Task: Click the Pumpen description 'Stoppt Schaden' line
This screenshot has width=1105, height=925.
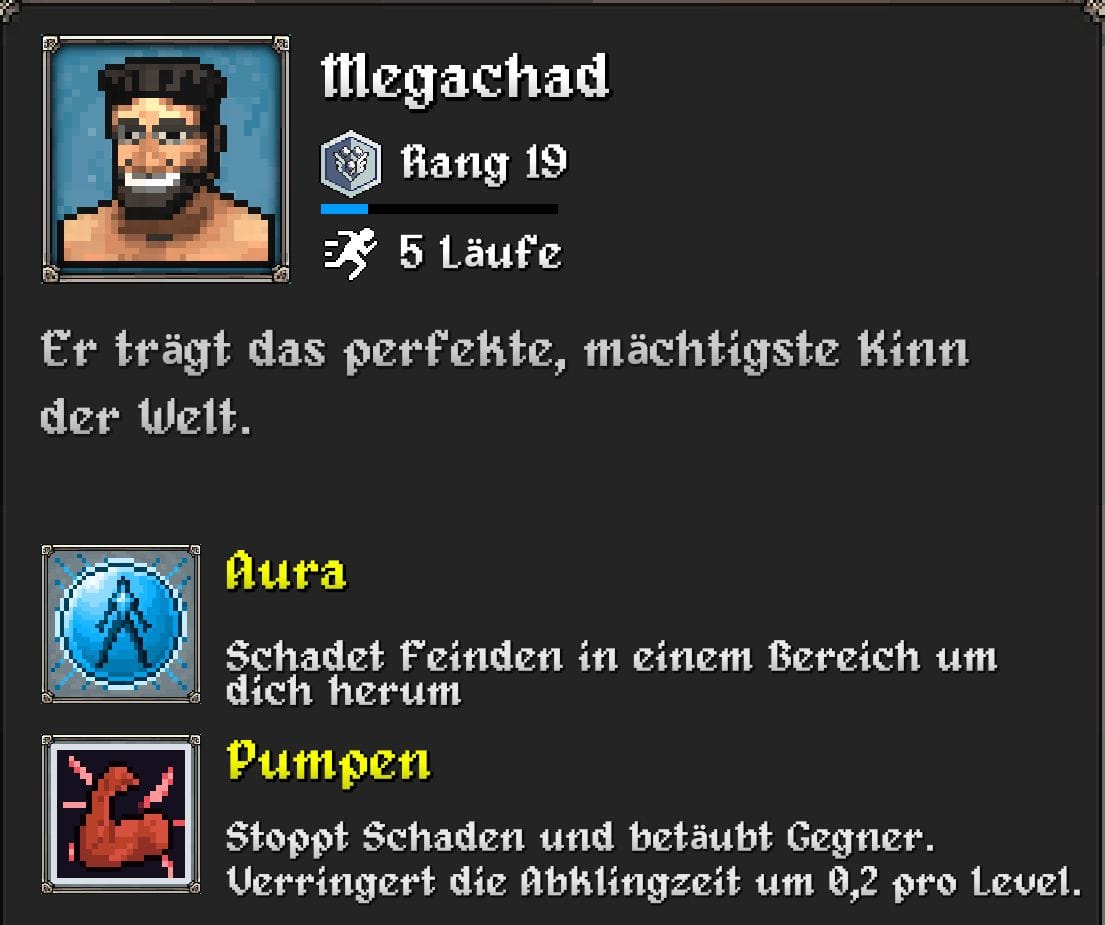Action: point(580,838)
